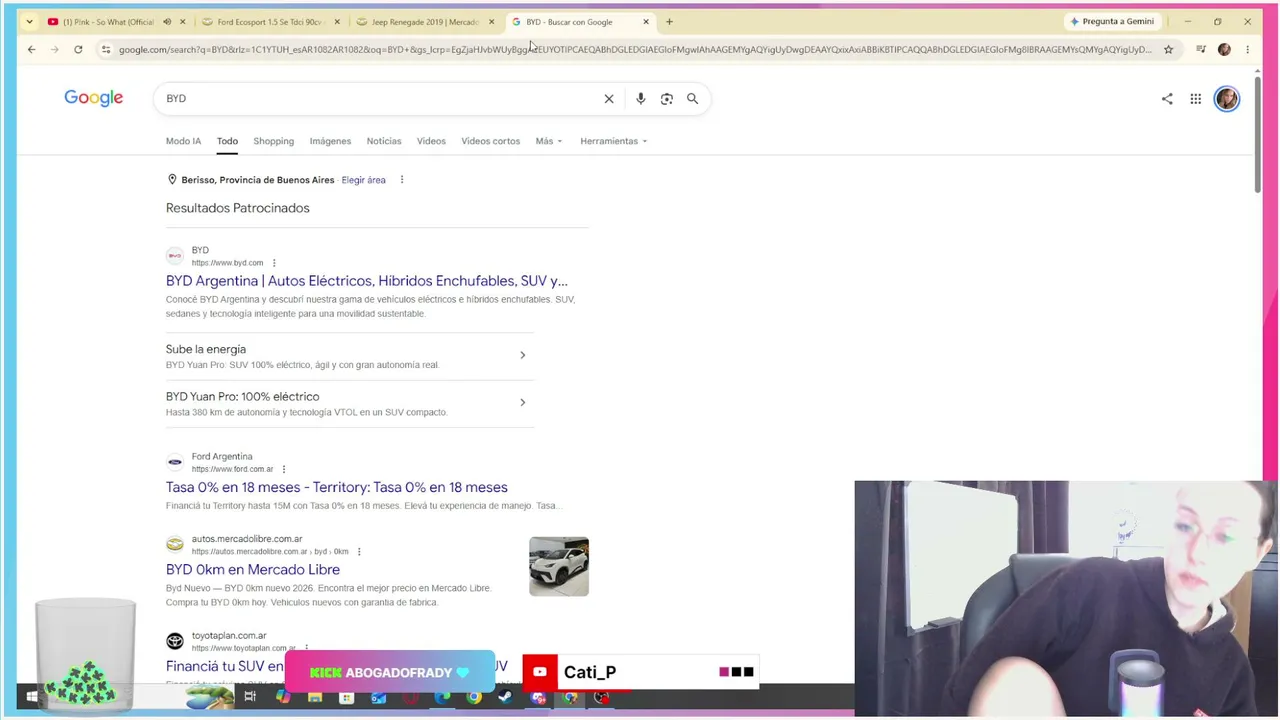
Task: Click the Elegir área link
Action: [363, 180]
